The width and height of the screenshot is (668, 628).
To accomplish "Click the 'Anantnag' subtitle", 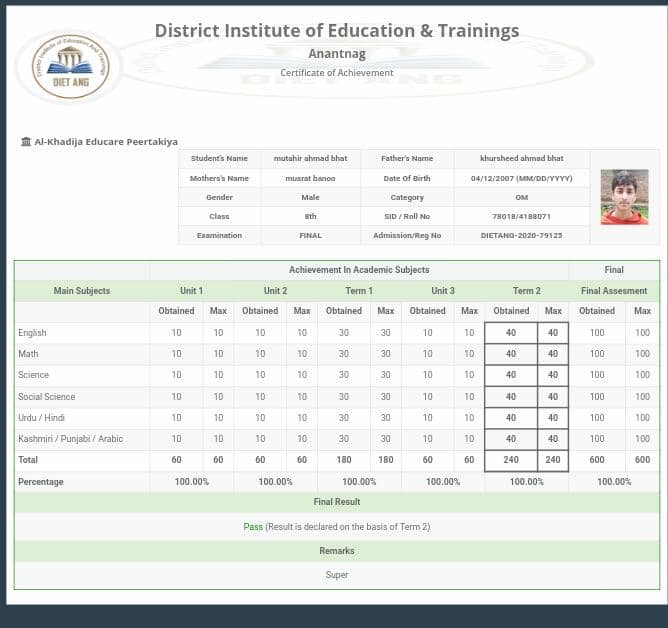I will (337, 54).
